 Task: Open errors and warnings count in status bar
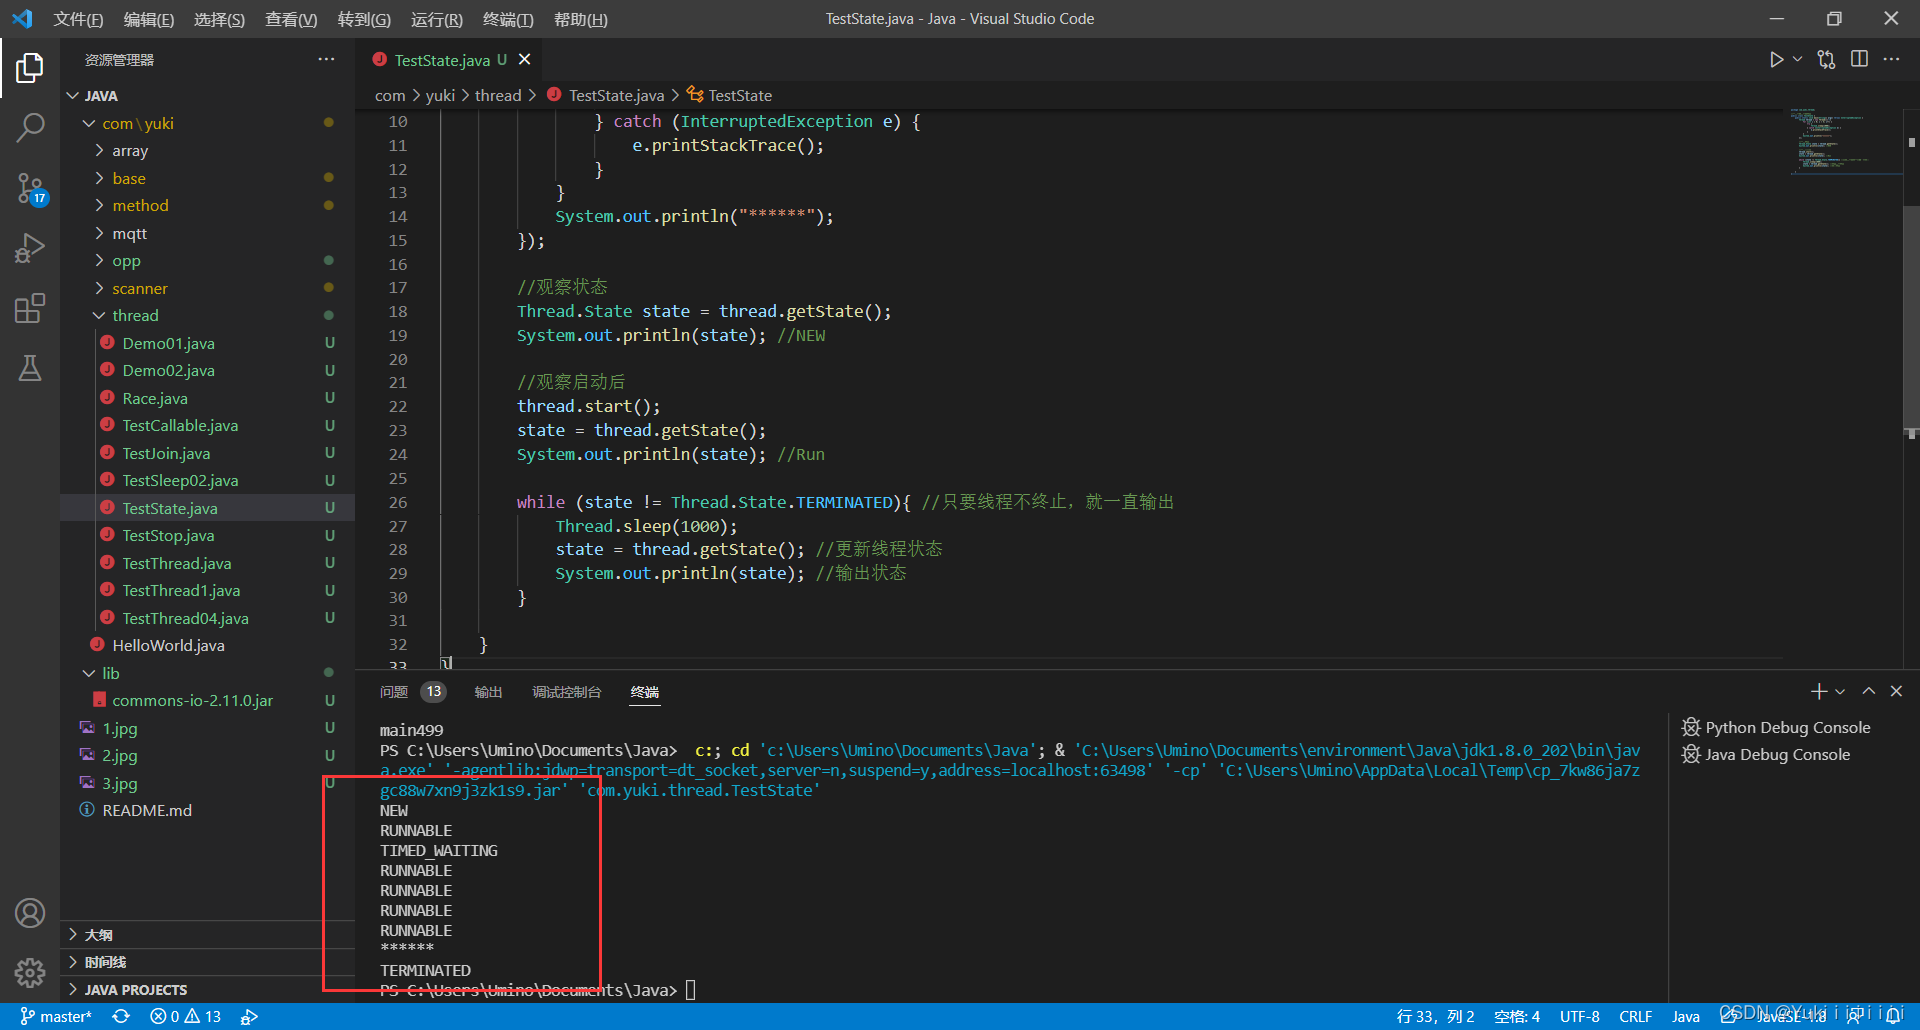click(186, 1016)
